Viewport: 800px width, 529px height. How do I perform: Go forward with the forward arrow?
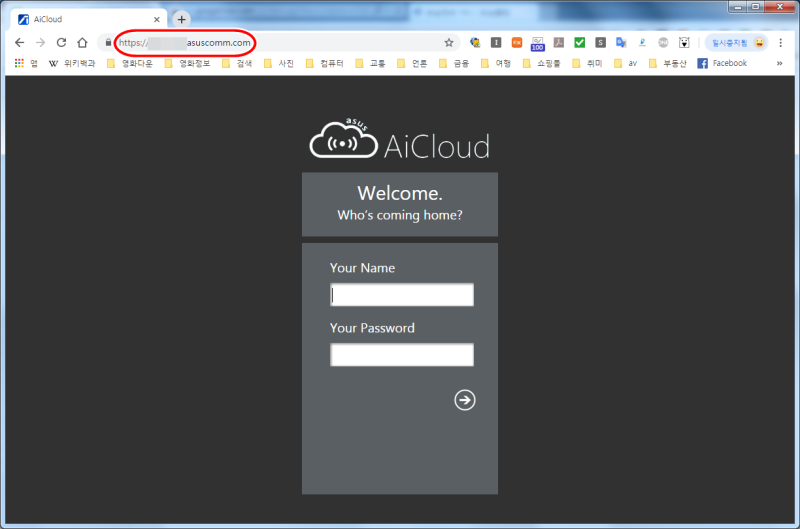pyautogui.click(x=40, y=43)
